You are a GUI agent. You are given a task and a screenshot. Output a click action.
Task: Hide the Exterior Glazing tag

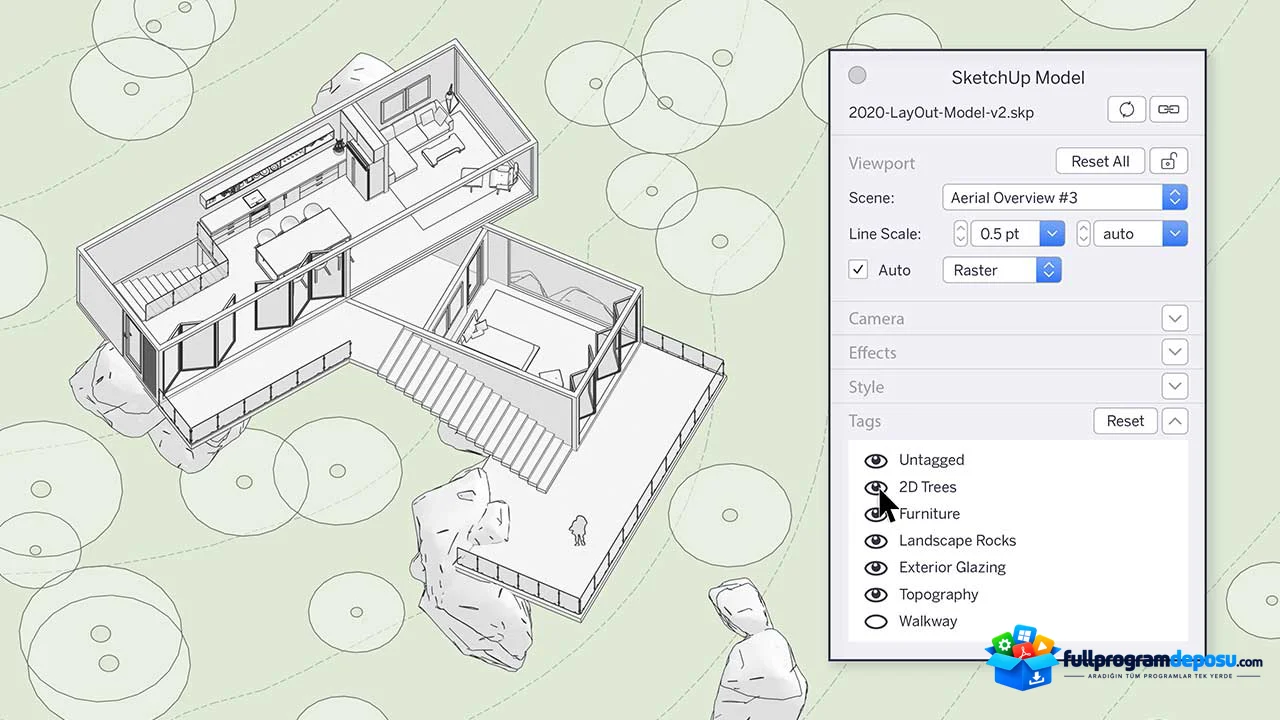point(876,567)
